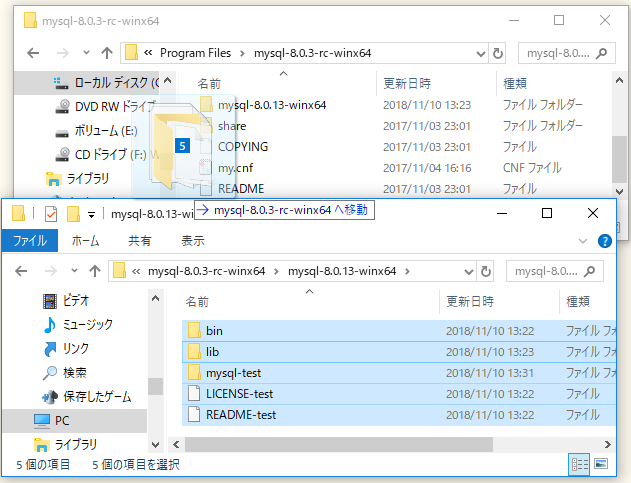Image resolution: width=631 pixels, height=483 pixels.
Task: Select ミュージック in the front window's tree
Action: coord(78,324)
